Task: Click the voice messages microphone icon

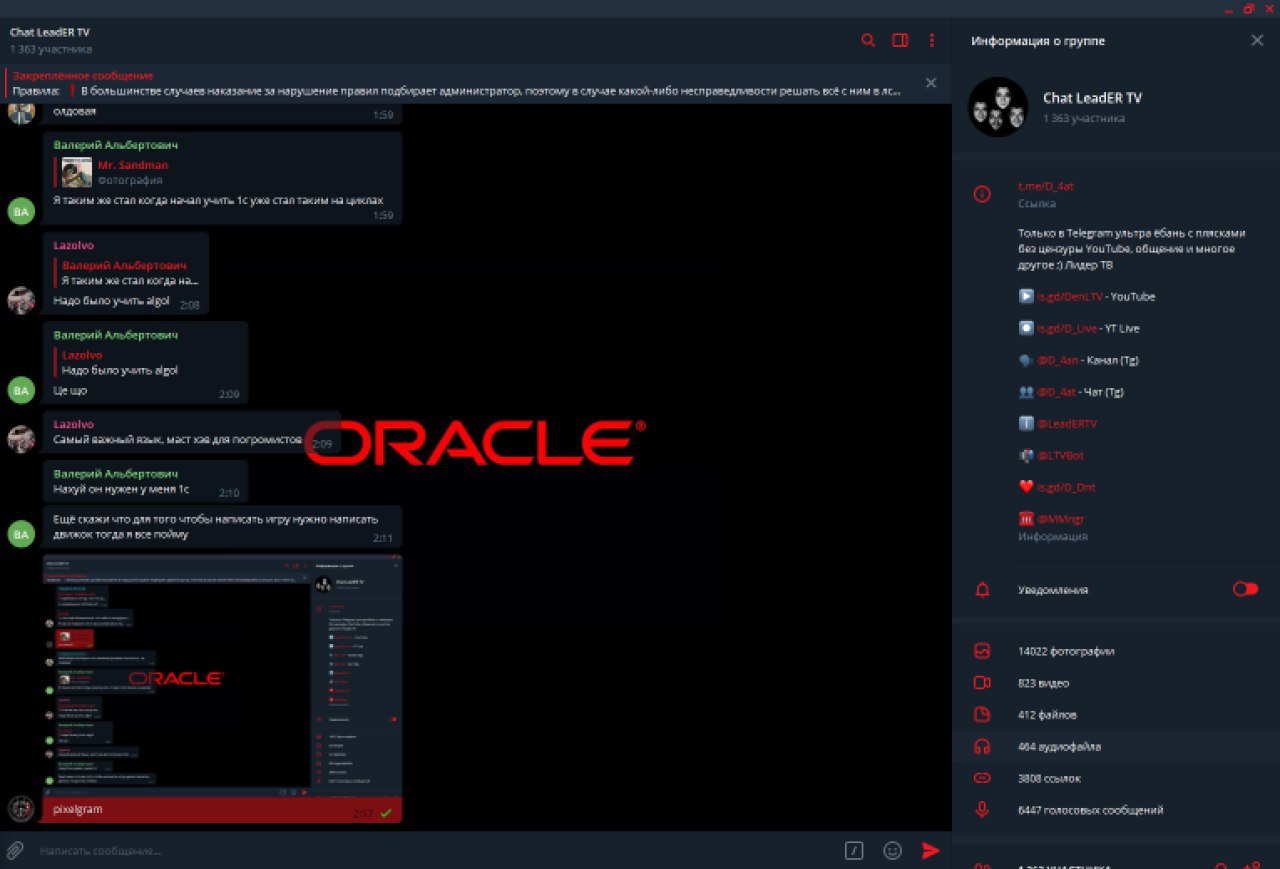Action: click(982, 810)
